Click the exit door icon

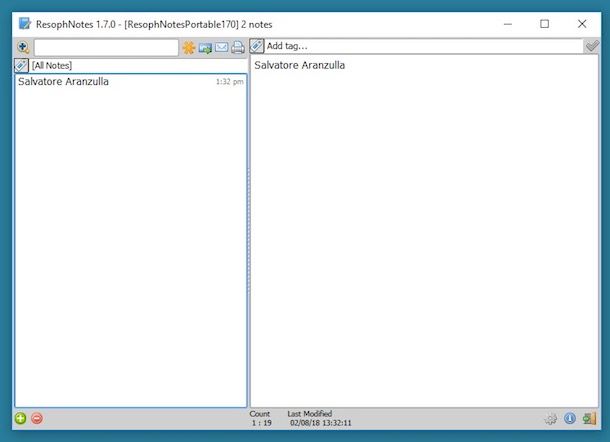click(589, 419)
